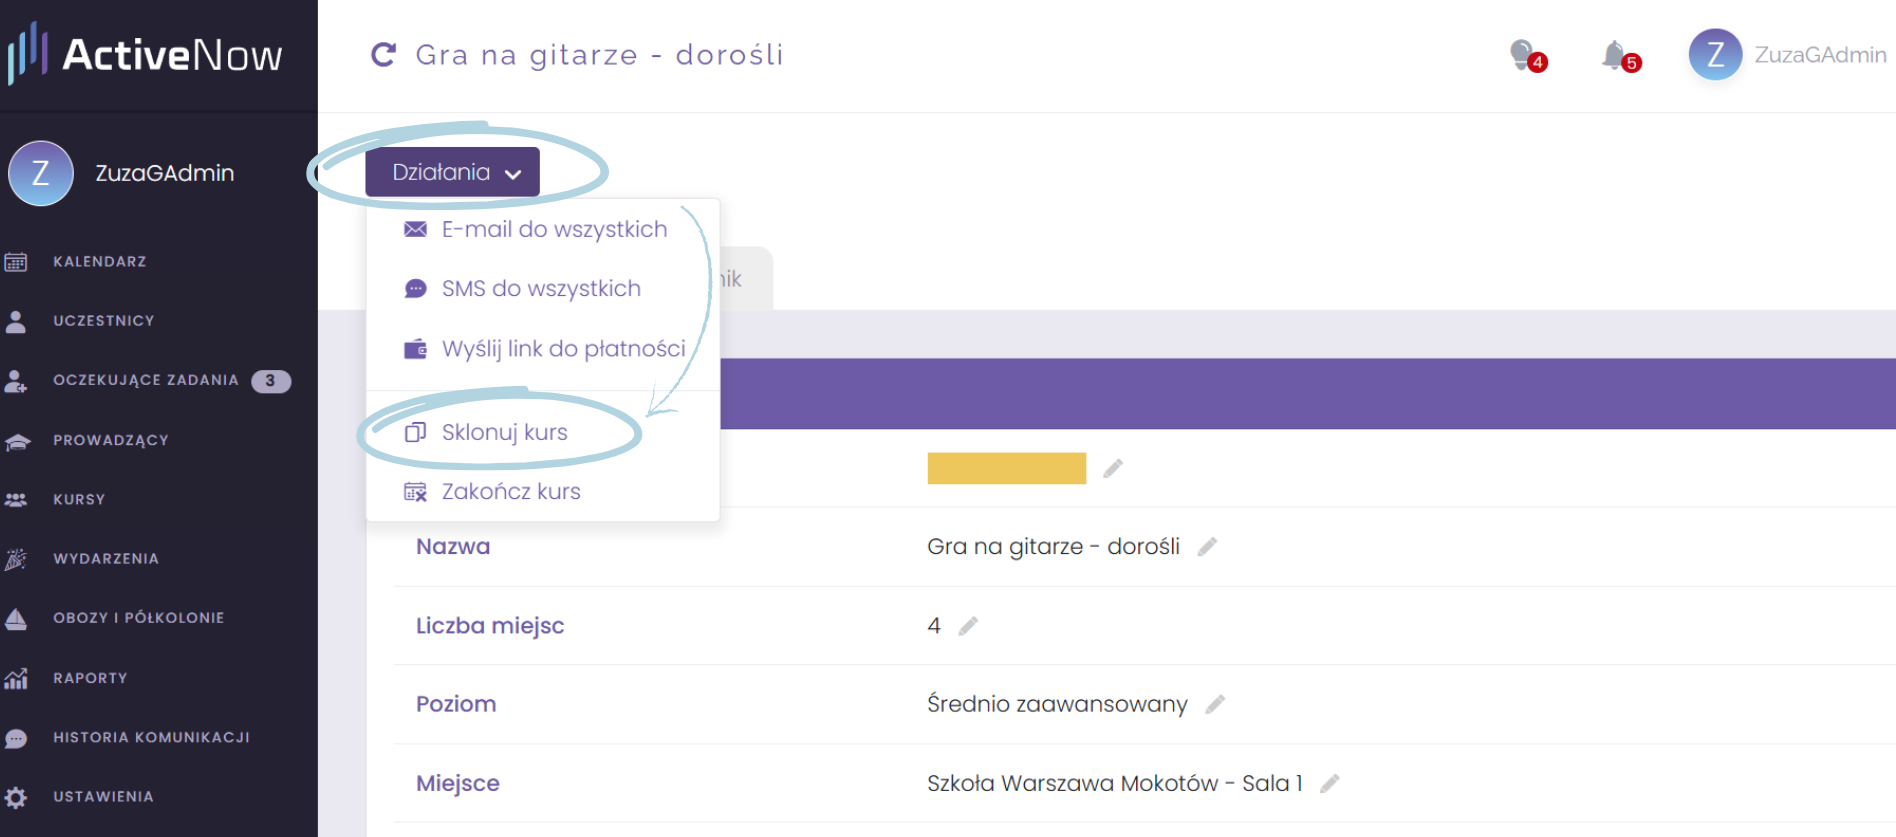Open the lightbulb tips notifications icon

click(1527, 56)
